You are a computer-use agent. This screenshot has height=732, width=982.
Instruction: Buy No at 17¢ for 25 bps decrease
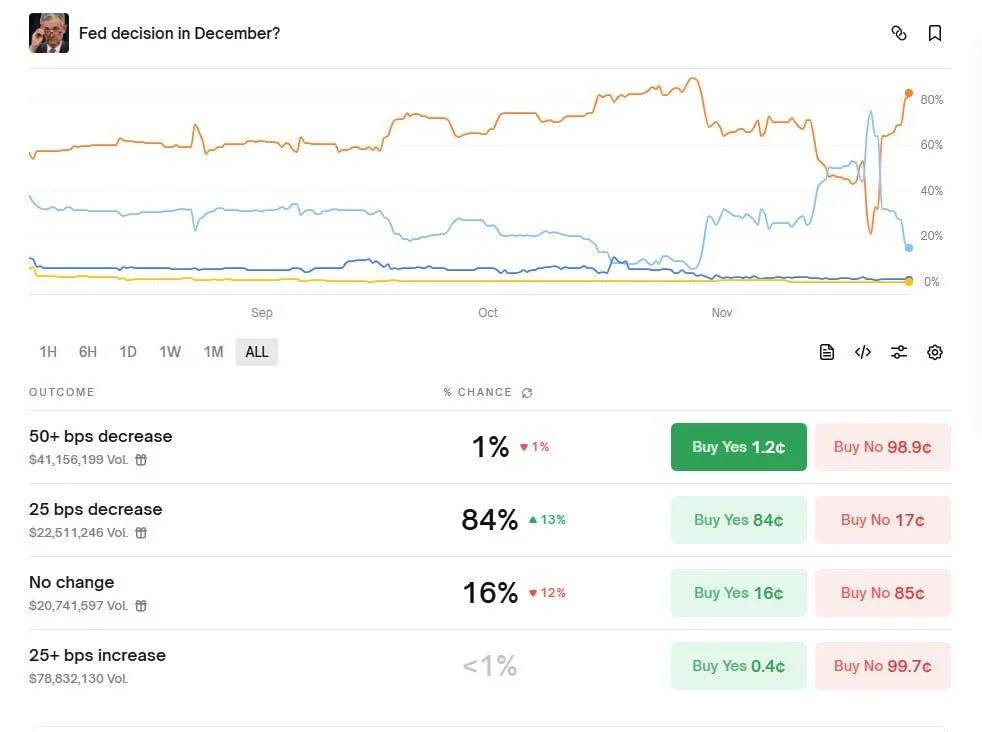(x=882, y=520)
